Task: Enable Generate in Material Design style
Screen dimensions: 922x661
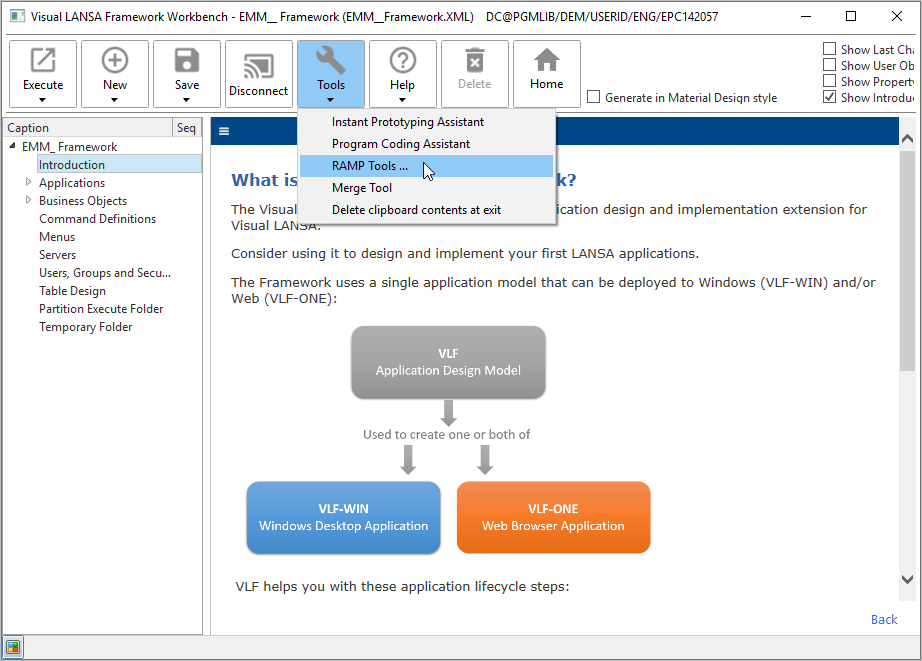Action: click(x=594, y=97)
